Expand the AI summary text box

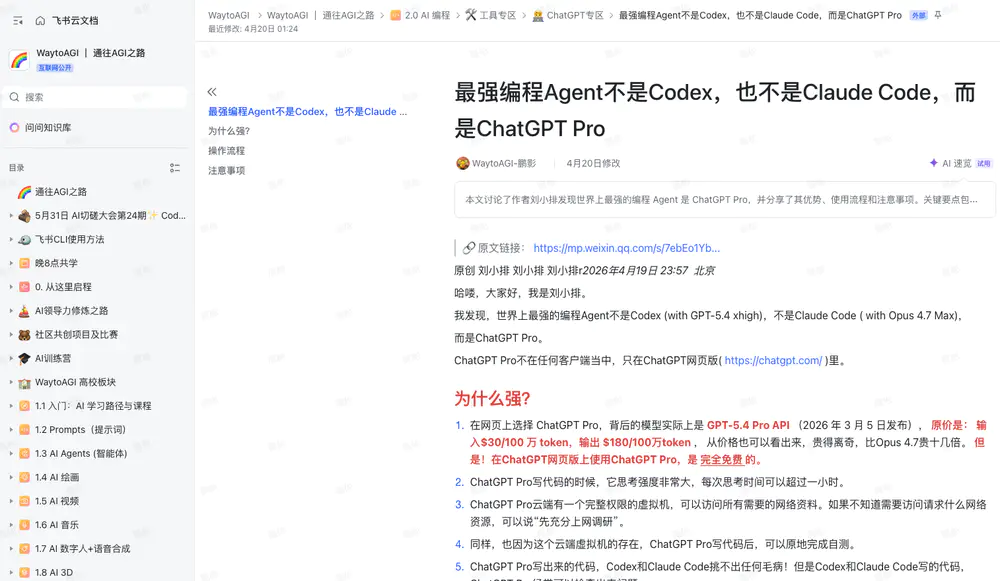(x=724, y=200)
